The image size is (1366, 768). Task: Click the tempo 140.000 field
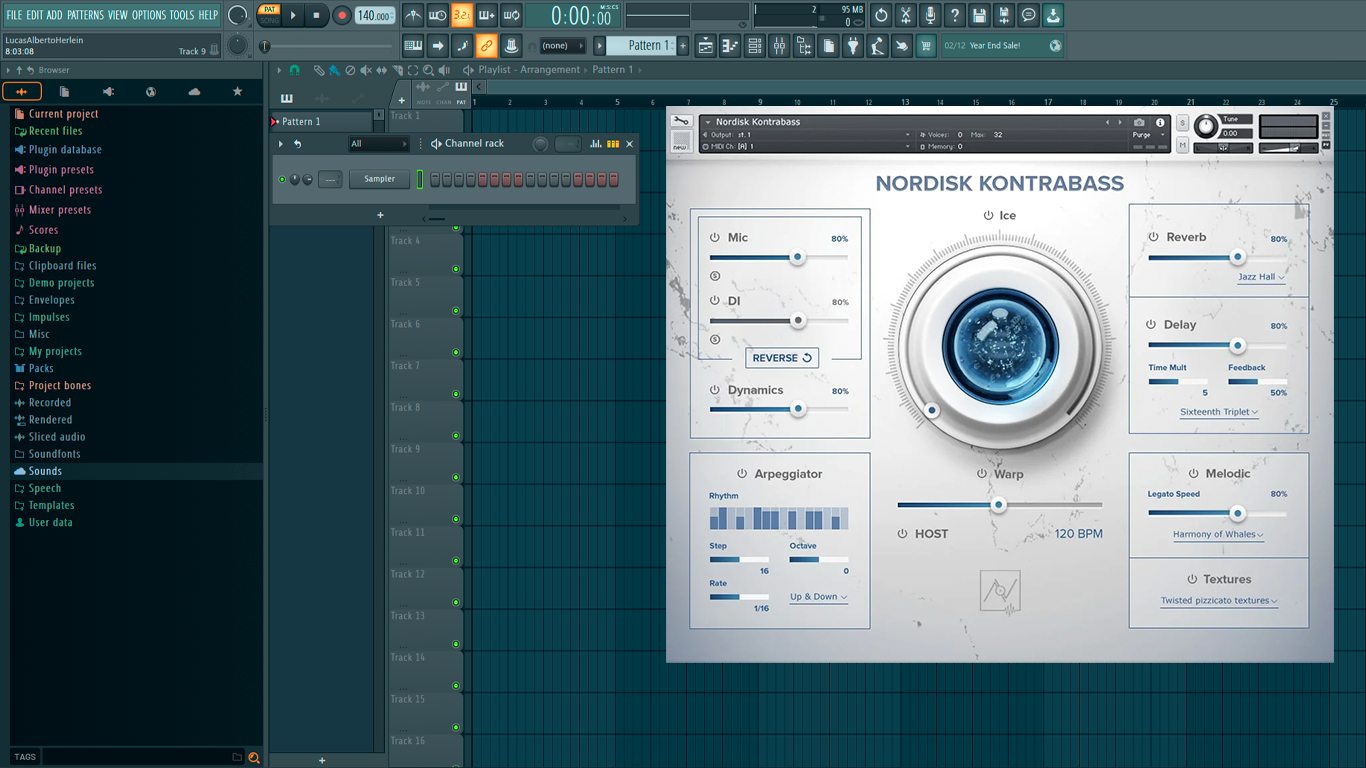[375, 16]
